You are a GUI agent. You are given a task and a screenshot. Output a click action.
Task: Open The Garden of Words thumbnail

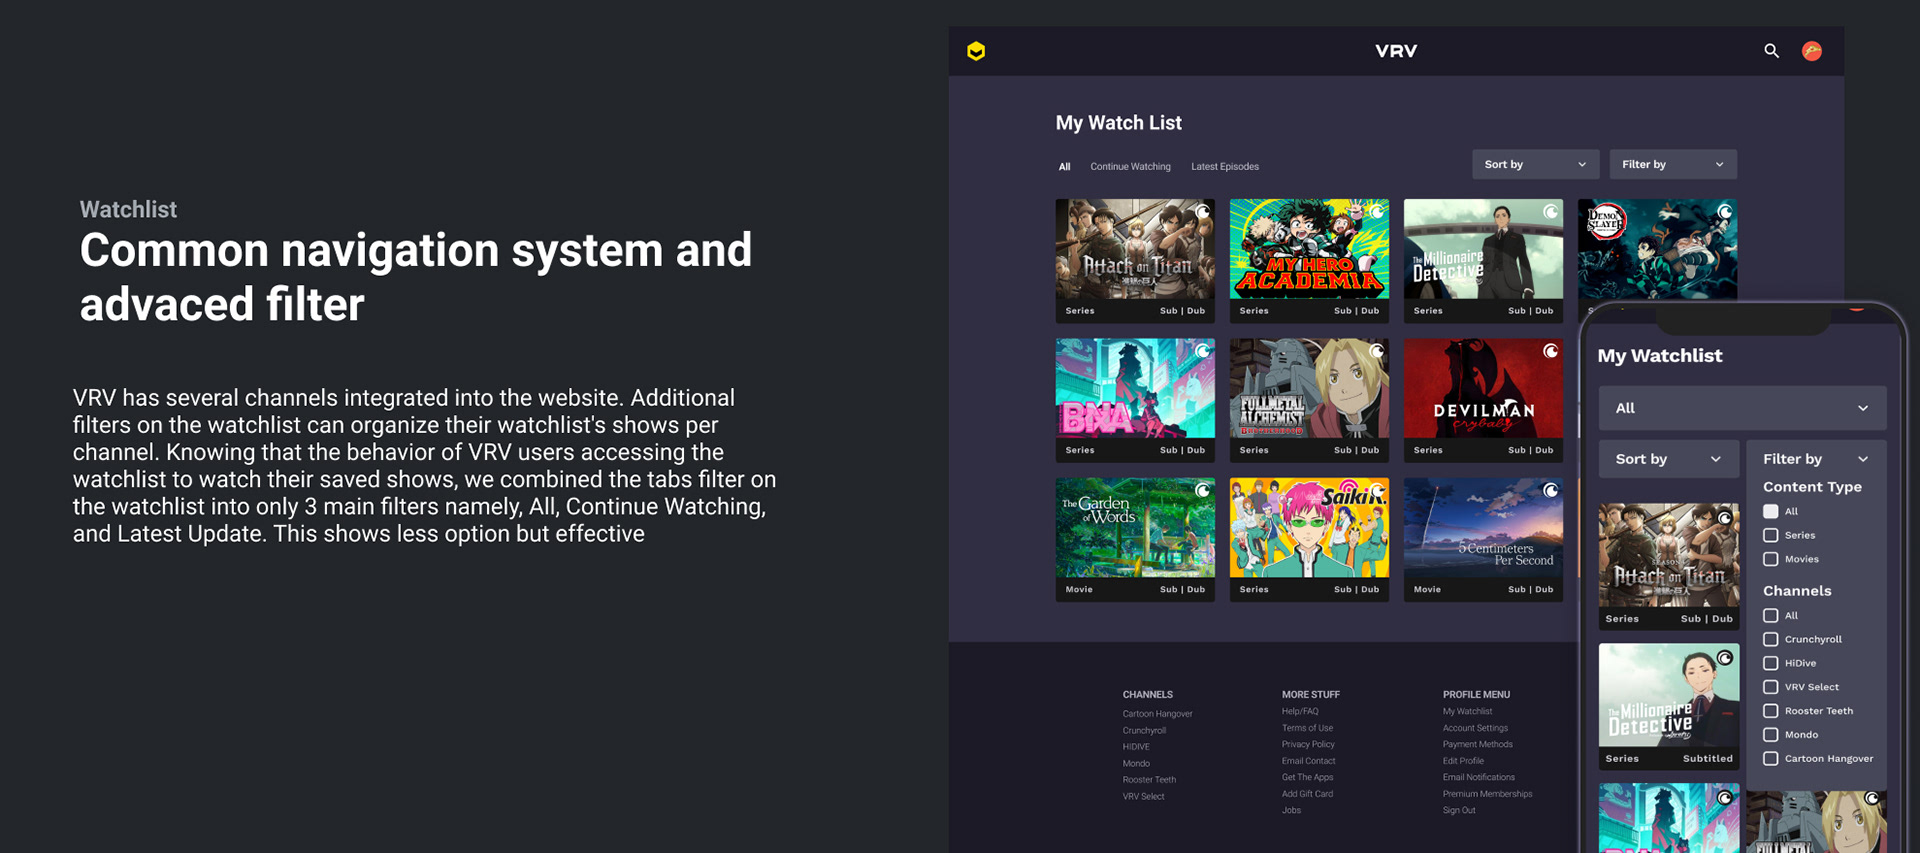[1135, 527]
